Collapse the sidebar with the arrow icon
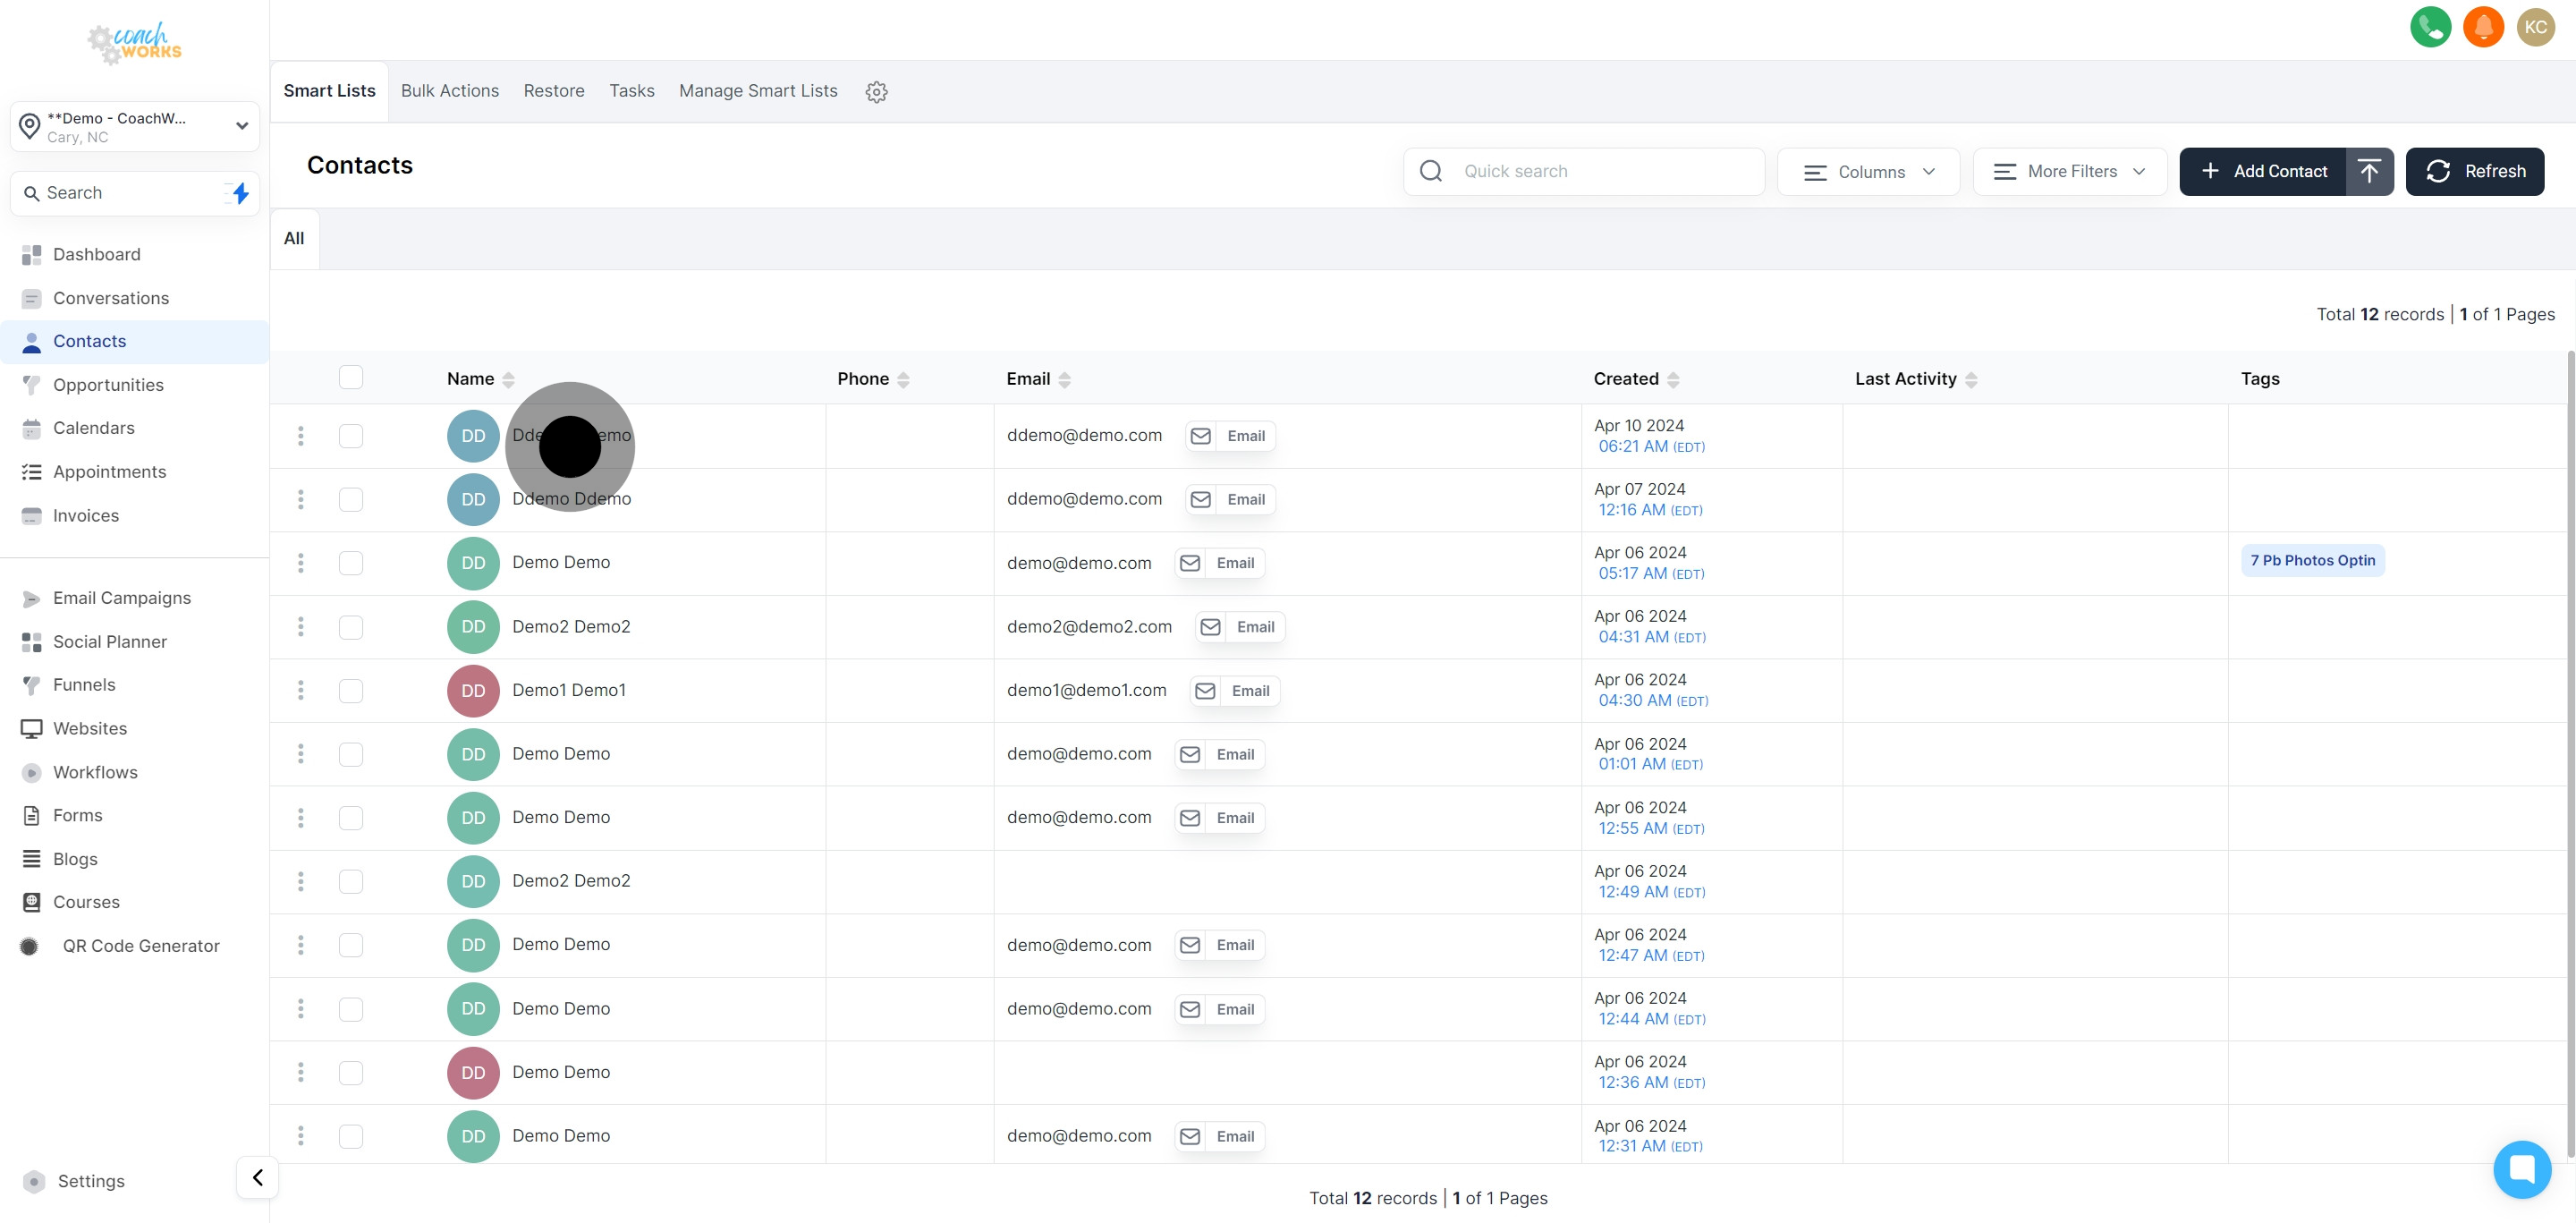The height and width of the screenshot is (1223, 2576). point(257,1177)
